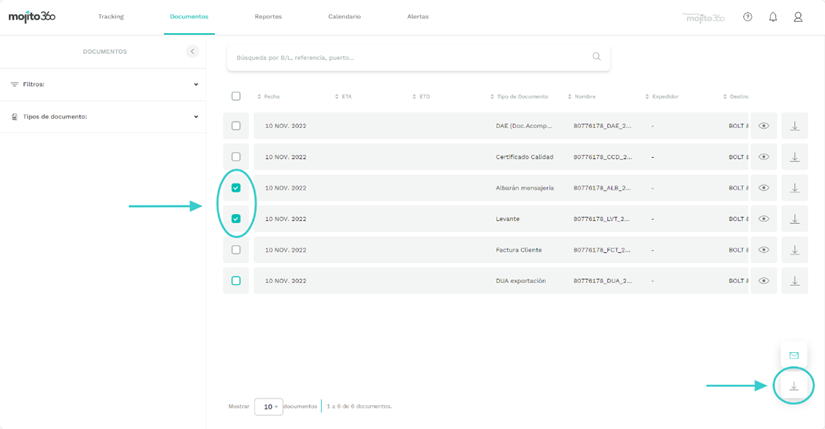Open the Mostrar 10 rows dropdown
Screen dimensions: 825x429
coord(268,407)
